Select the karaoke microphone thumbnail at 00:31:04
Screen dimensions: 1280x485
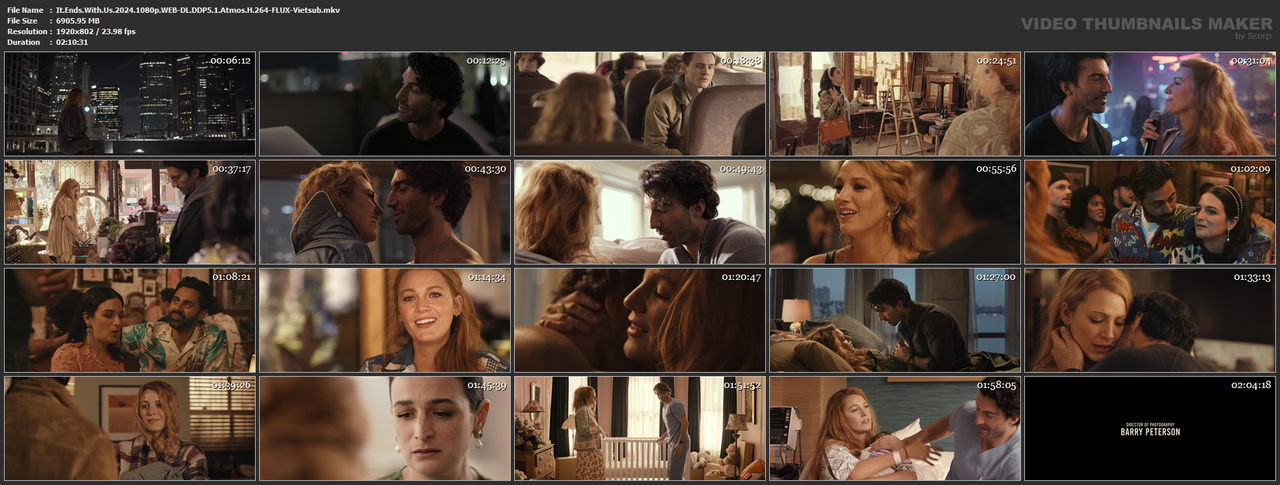point(1150,104)
